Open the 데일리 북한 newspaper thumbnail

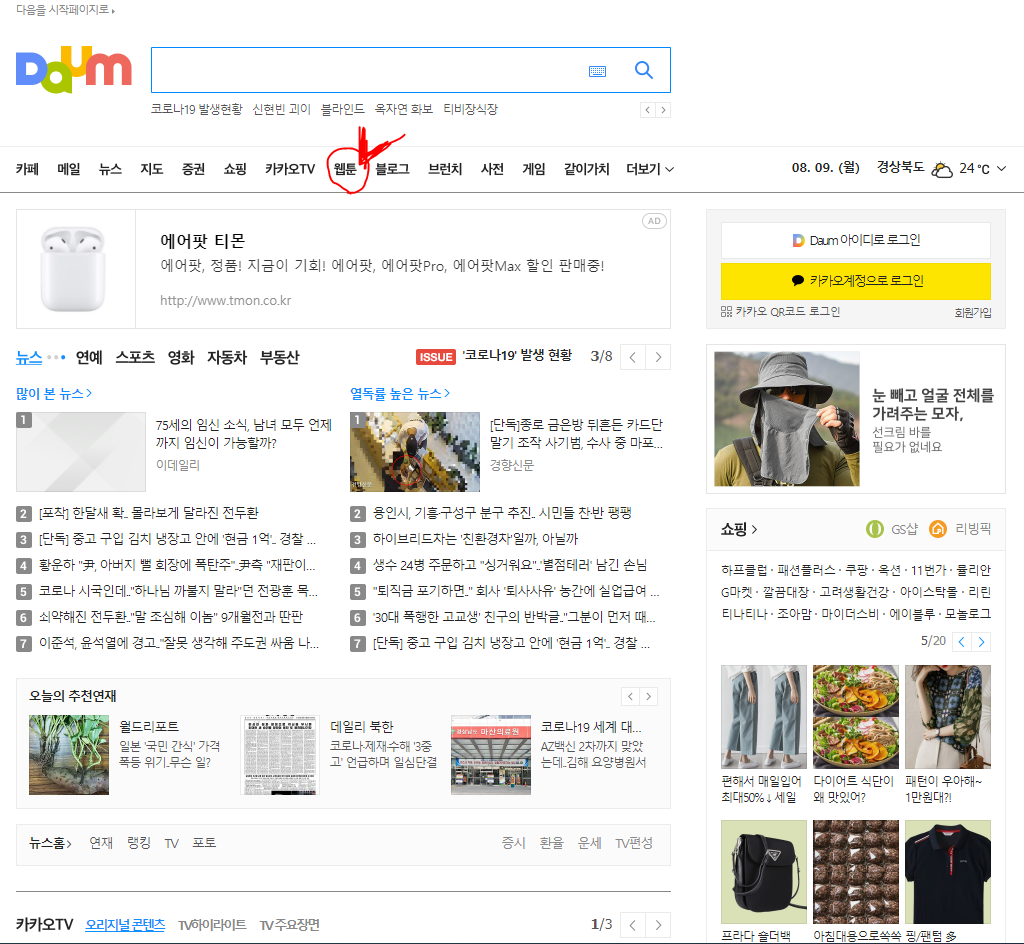point(280,755)
